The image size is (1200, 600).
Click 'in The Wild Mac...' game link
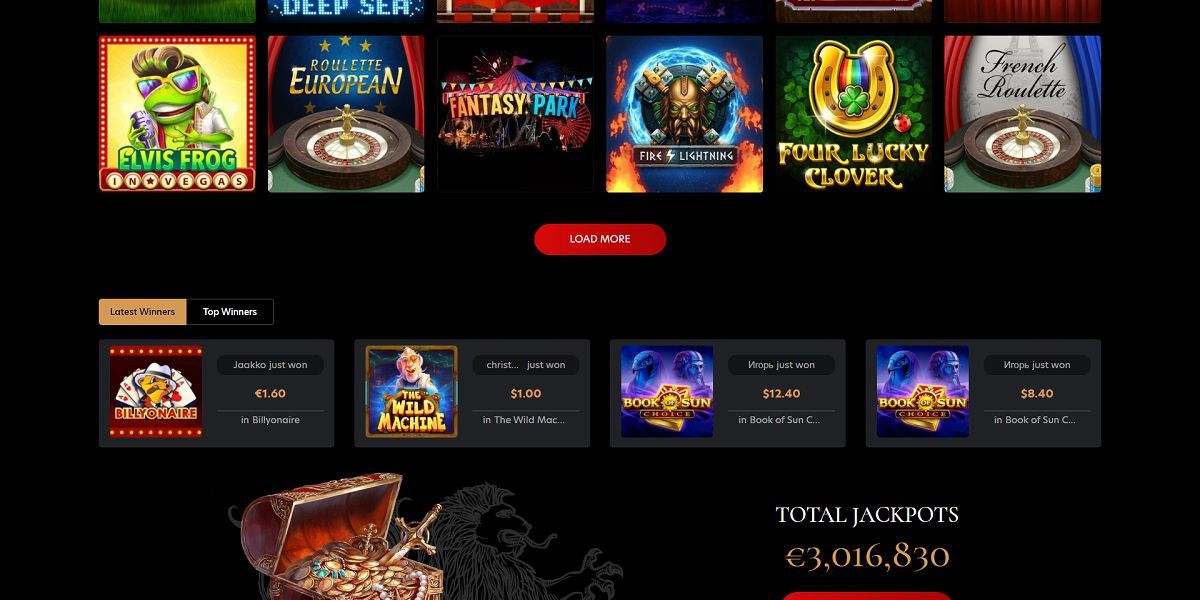point(524,420)
